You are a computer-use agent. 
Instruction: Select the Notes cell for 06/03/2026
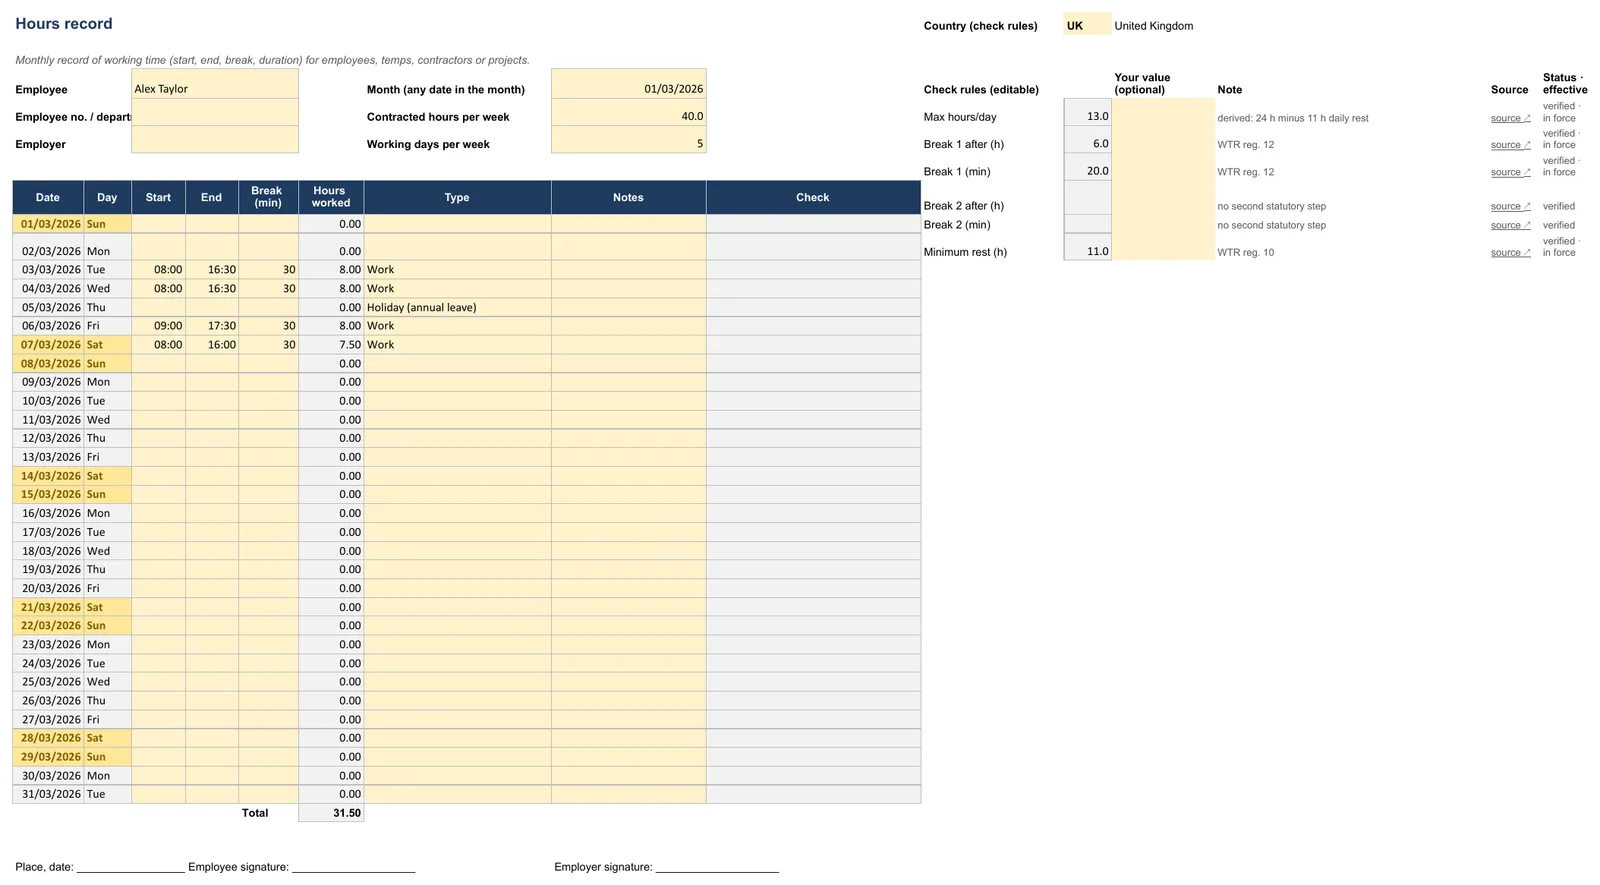628,326
